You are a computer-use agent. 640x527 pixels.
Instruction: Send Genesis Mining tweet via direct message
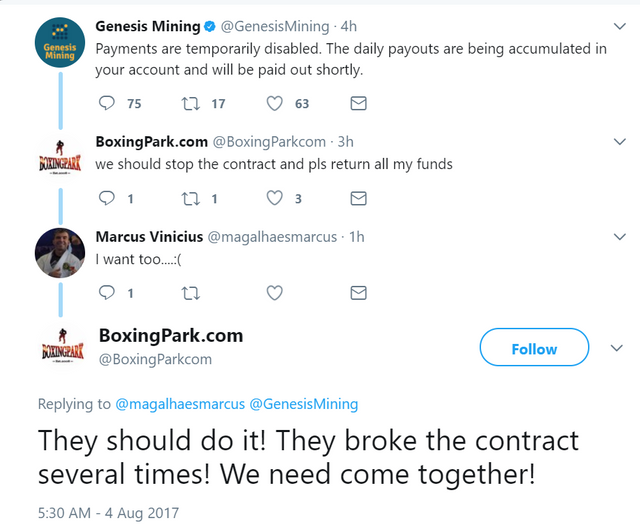coord(359,103)
